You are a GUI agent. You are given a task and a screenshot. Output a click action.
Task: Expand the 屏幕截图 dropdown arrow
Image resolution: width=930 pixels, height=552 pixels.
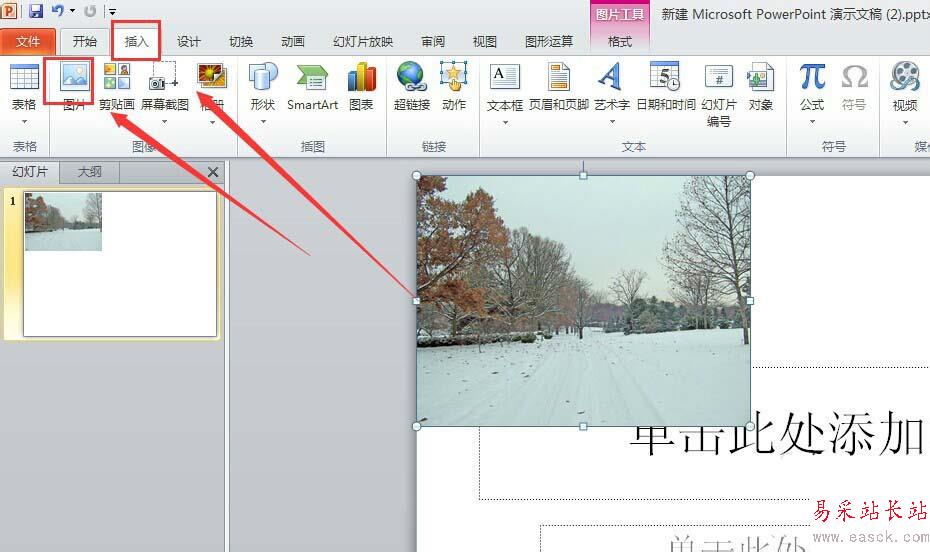(164, 122)
